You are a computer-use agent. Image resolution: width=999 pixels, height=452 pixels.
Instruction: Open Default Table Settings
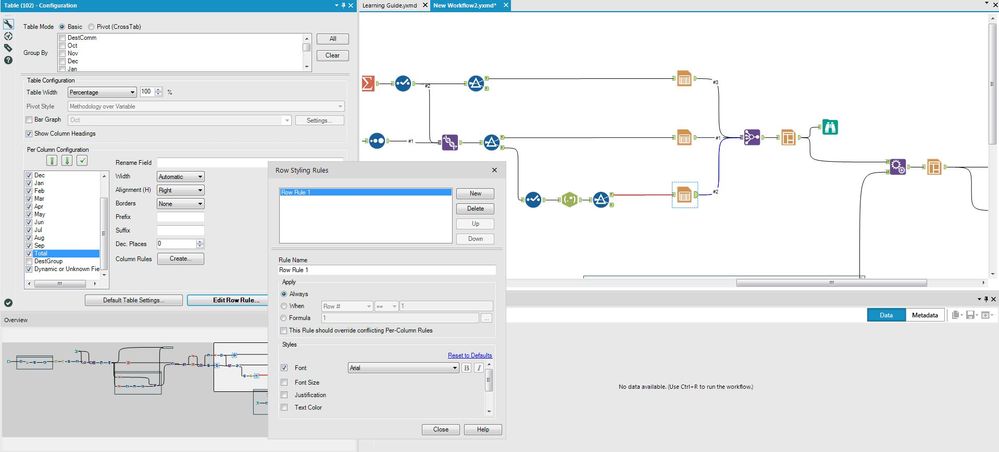134,300
